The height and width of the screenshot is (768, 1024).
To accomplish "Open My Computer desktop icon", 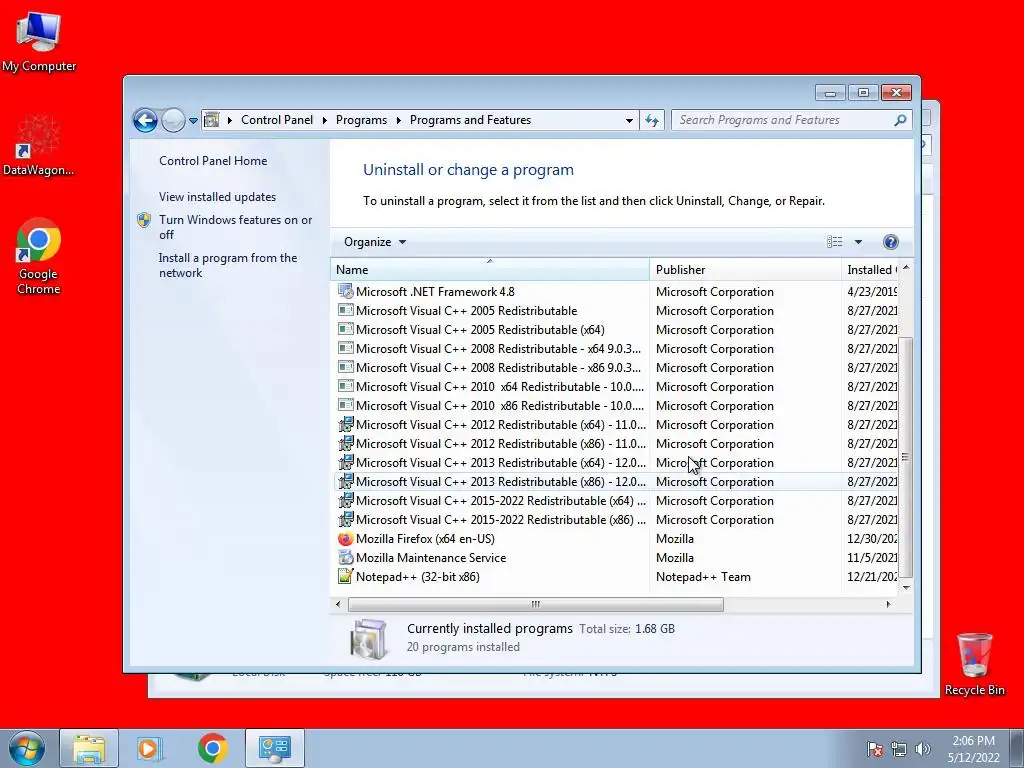I will tap(39, 41).
